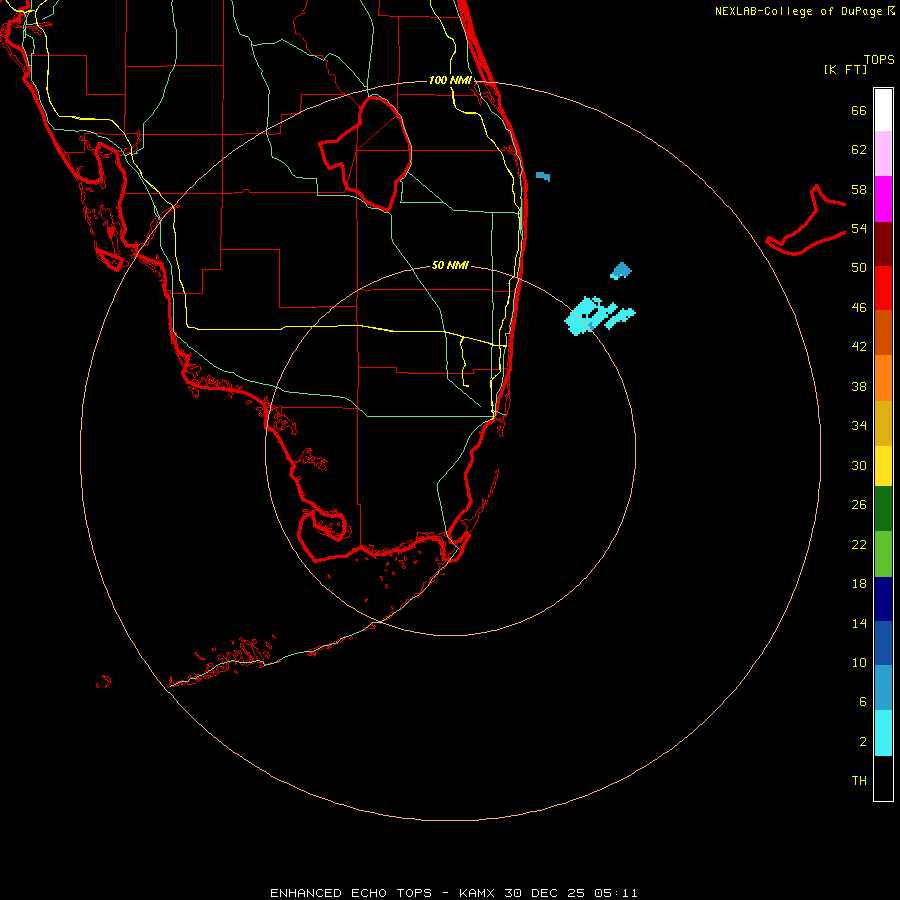The image size is (900, 900).
Task: Click the legend value 62
Action: tap(859, 150)
